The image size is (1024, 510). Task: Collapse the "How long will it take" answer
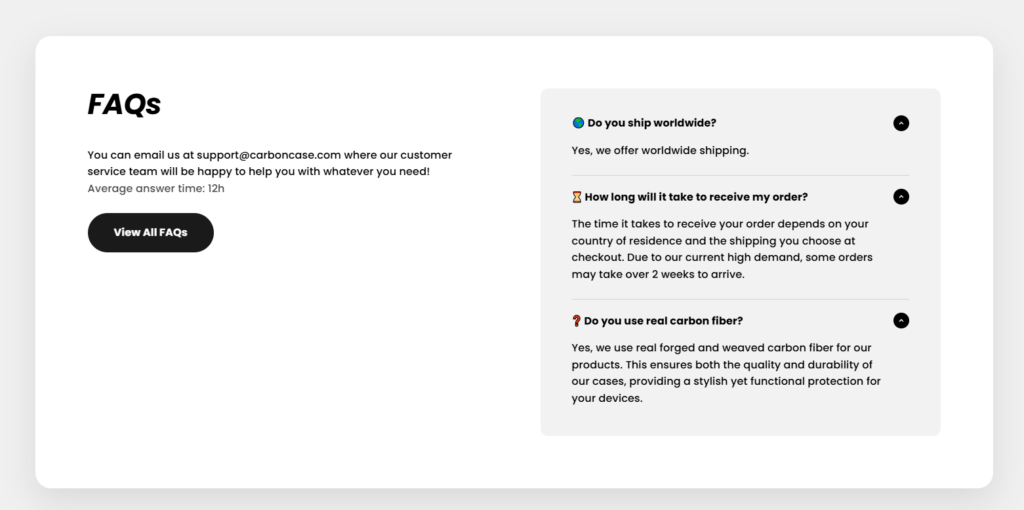pyautogui.click(x=901, y=197)
